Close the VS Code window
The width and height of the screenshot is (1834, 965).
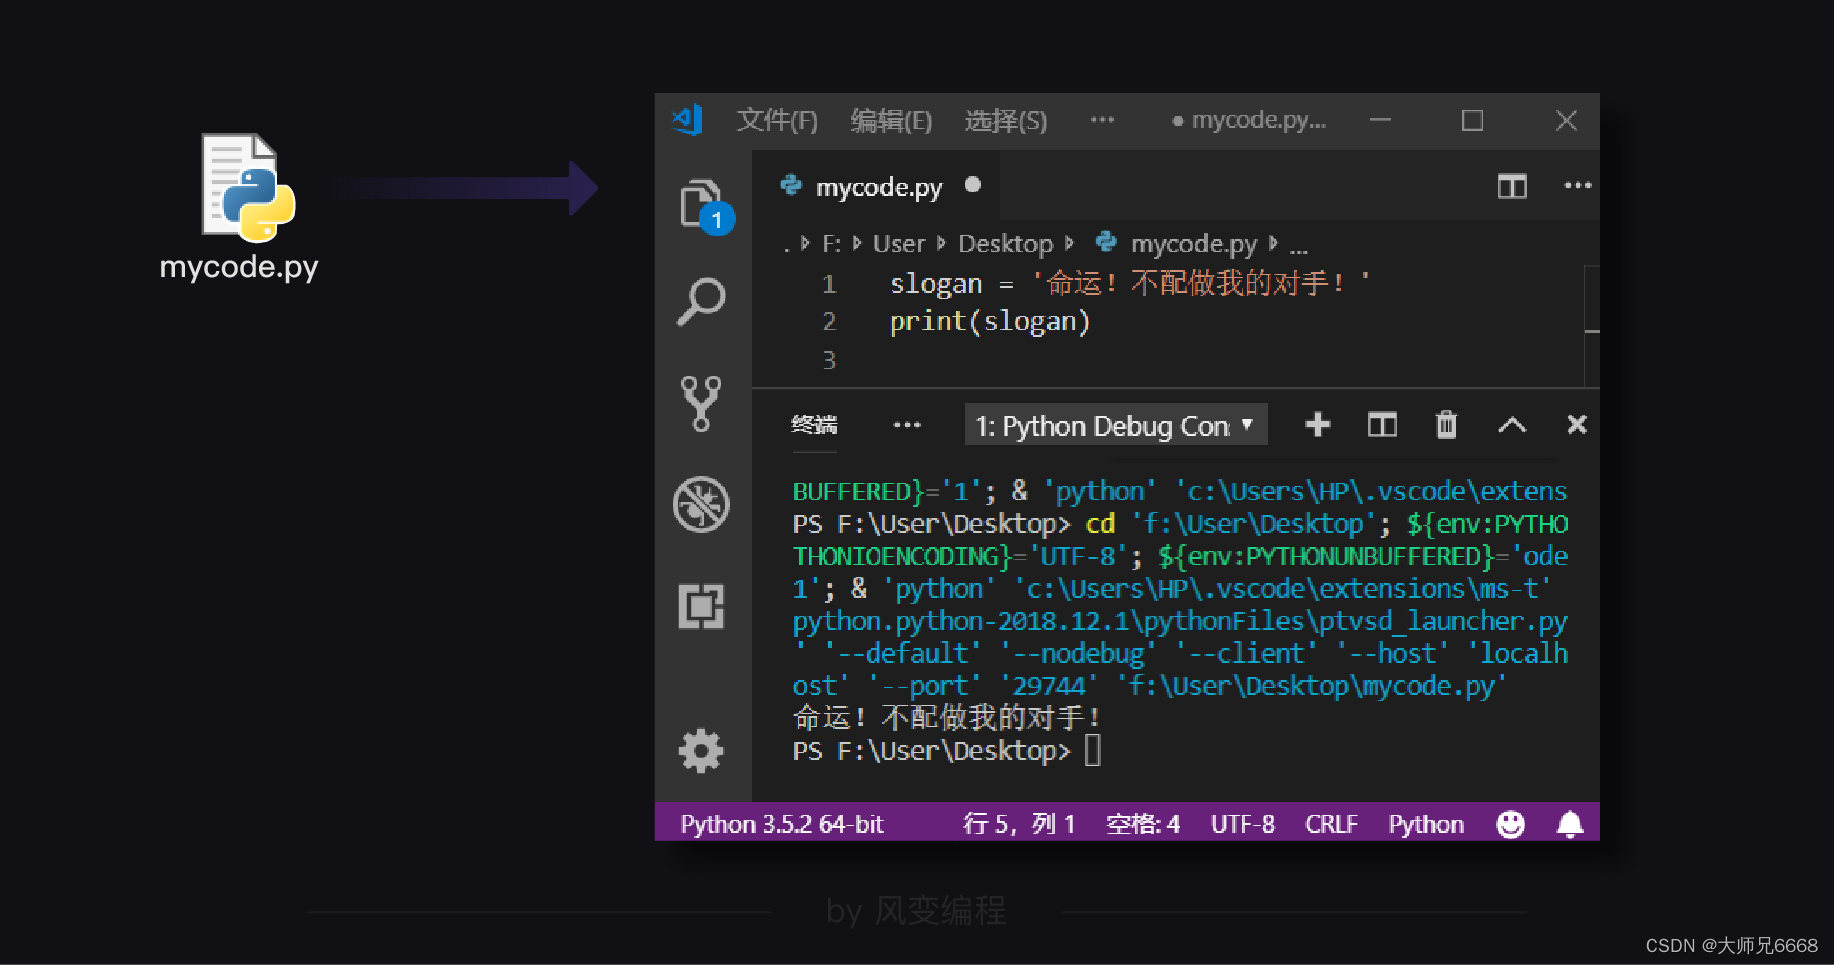pyautogui.click(x=1566, y=120)
